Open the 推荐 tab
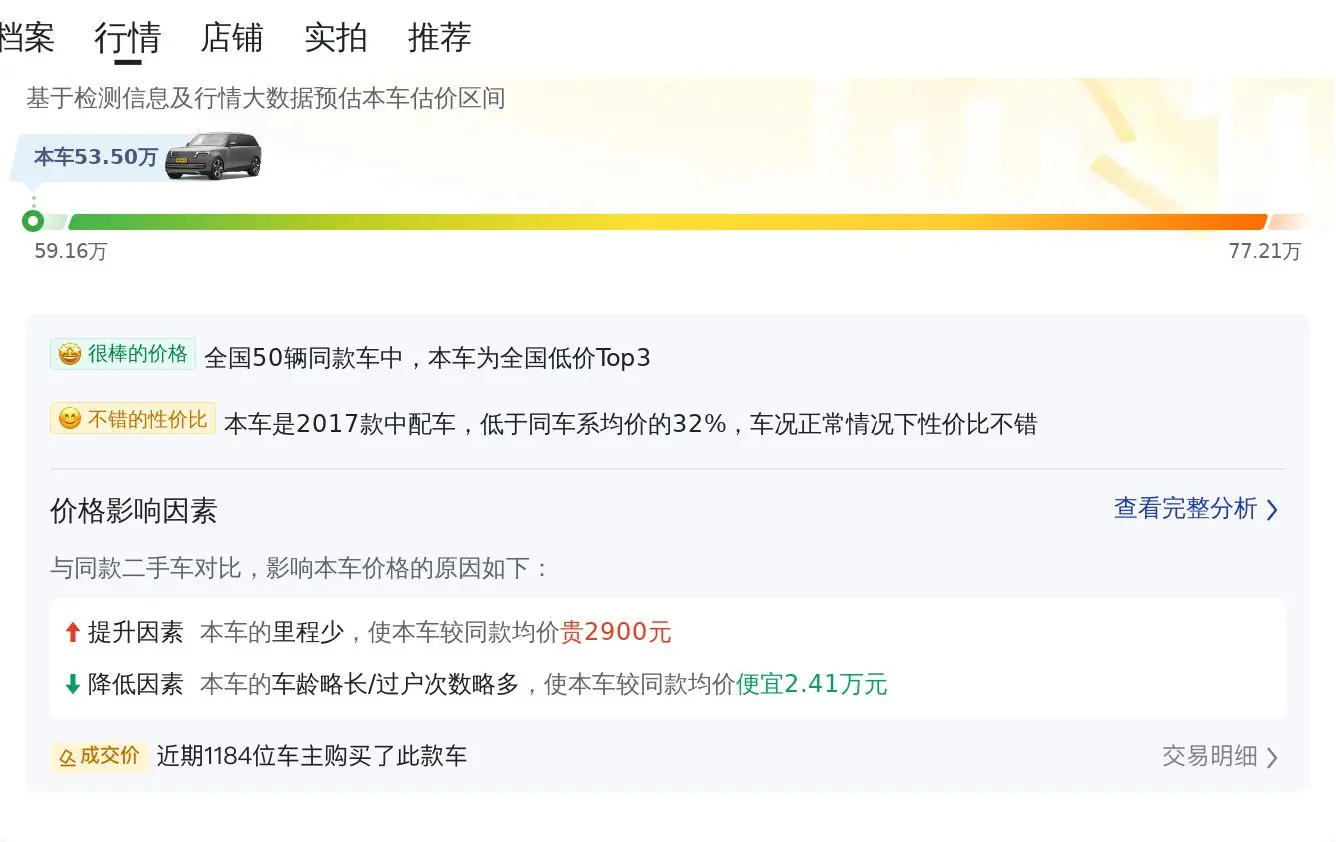 pyautogui.click(x=440, y=38)
